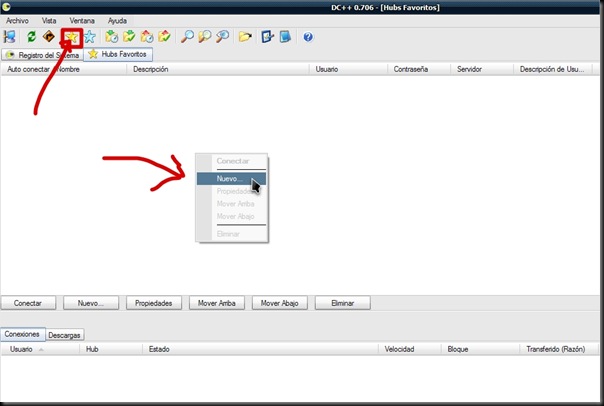Open the Vista menu
604x406 pixels.
49,21
